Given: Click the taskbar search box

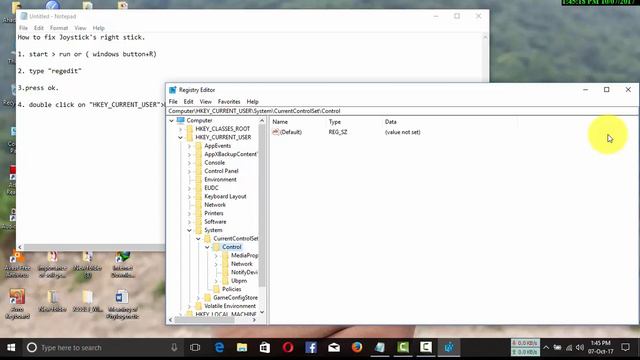Looking at the screenshot, I should (101, 347).
